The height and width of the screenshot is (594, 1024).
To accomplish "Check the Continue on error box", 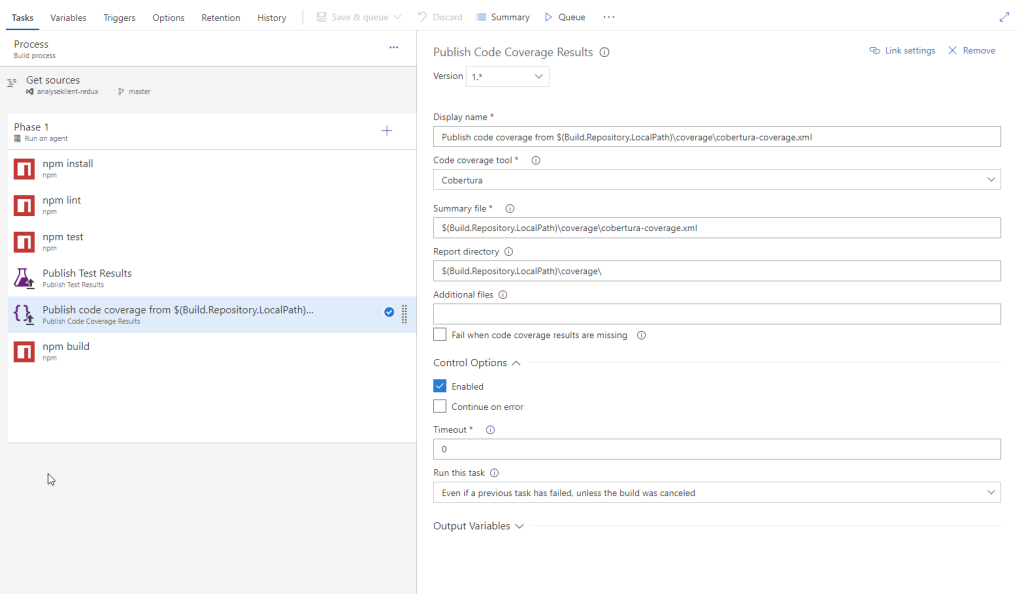I will [x=440, y=407].
